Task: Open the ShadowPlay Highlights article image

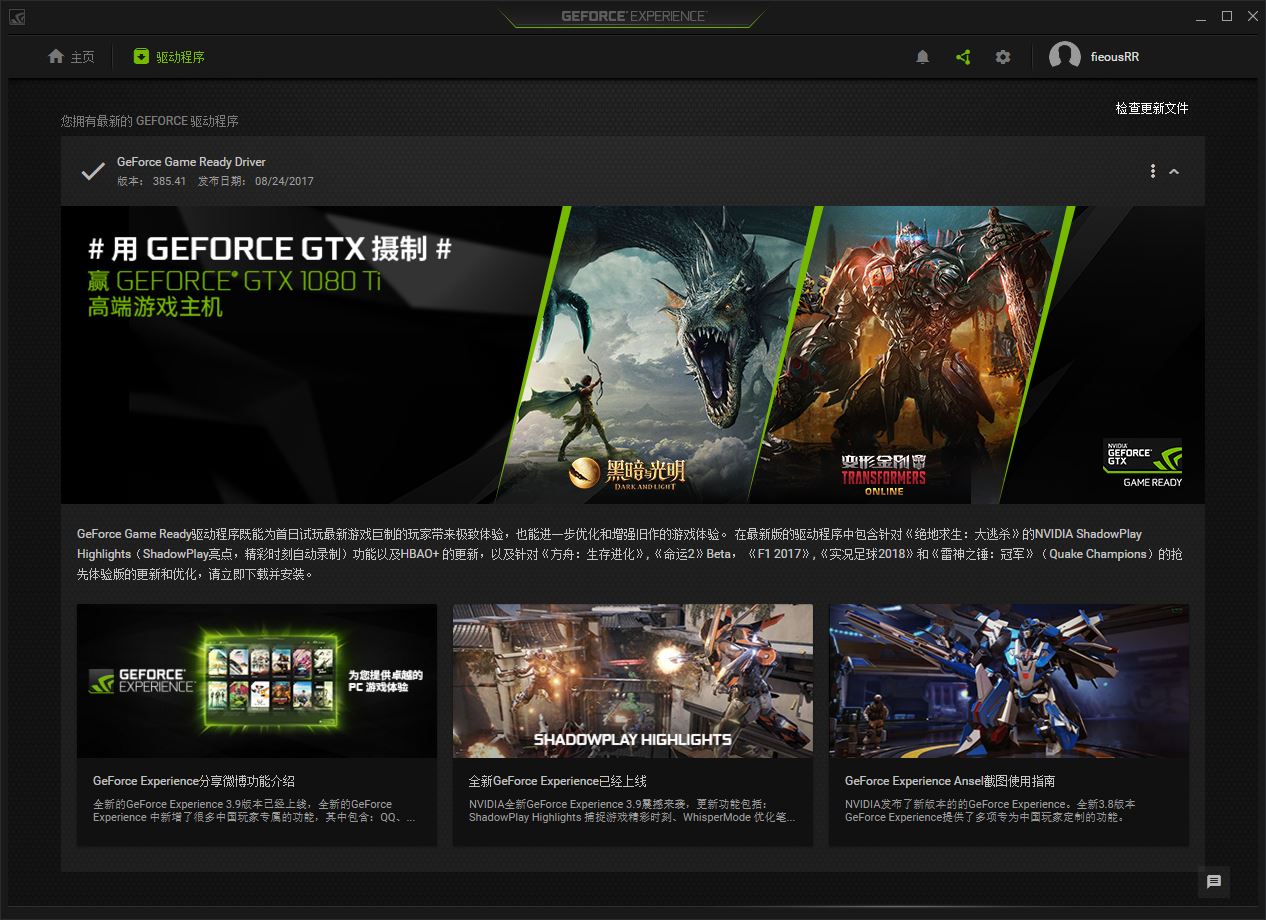Action: pos(633,680)
